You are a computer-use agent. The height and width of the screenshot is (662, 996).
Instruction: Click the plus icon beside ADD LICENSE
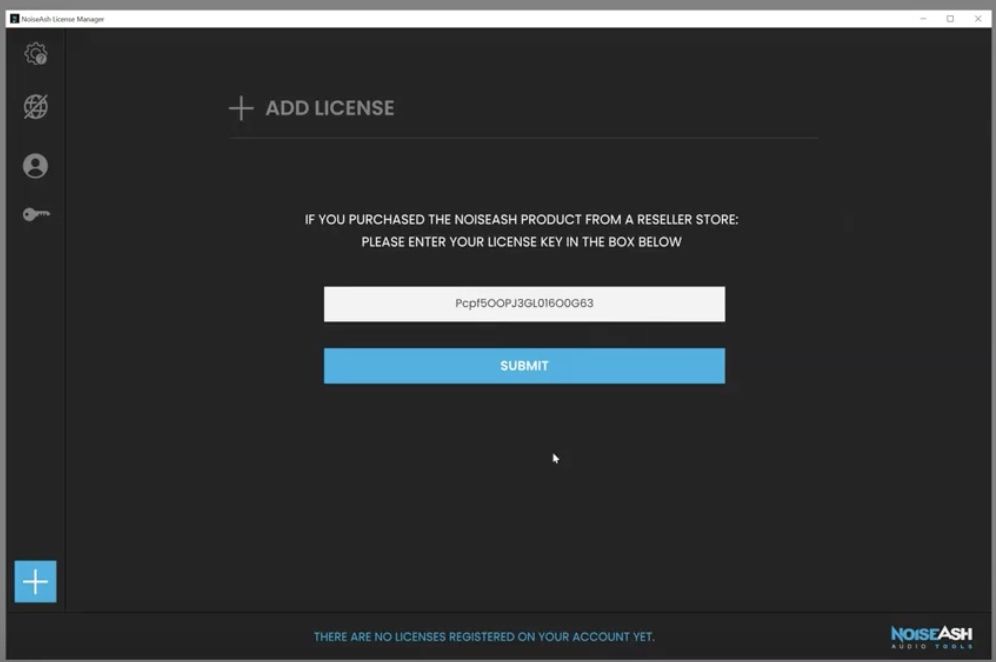coord(241,108)
